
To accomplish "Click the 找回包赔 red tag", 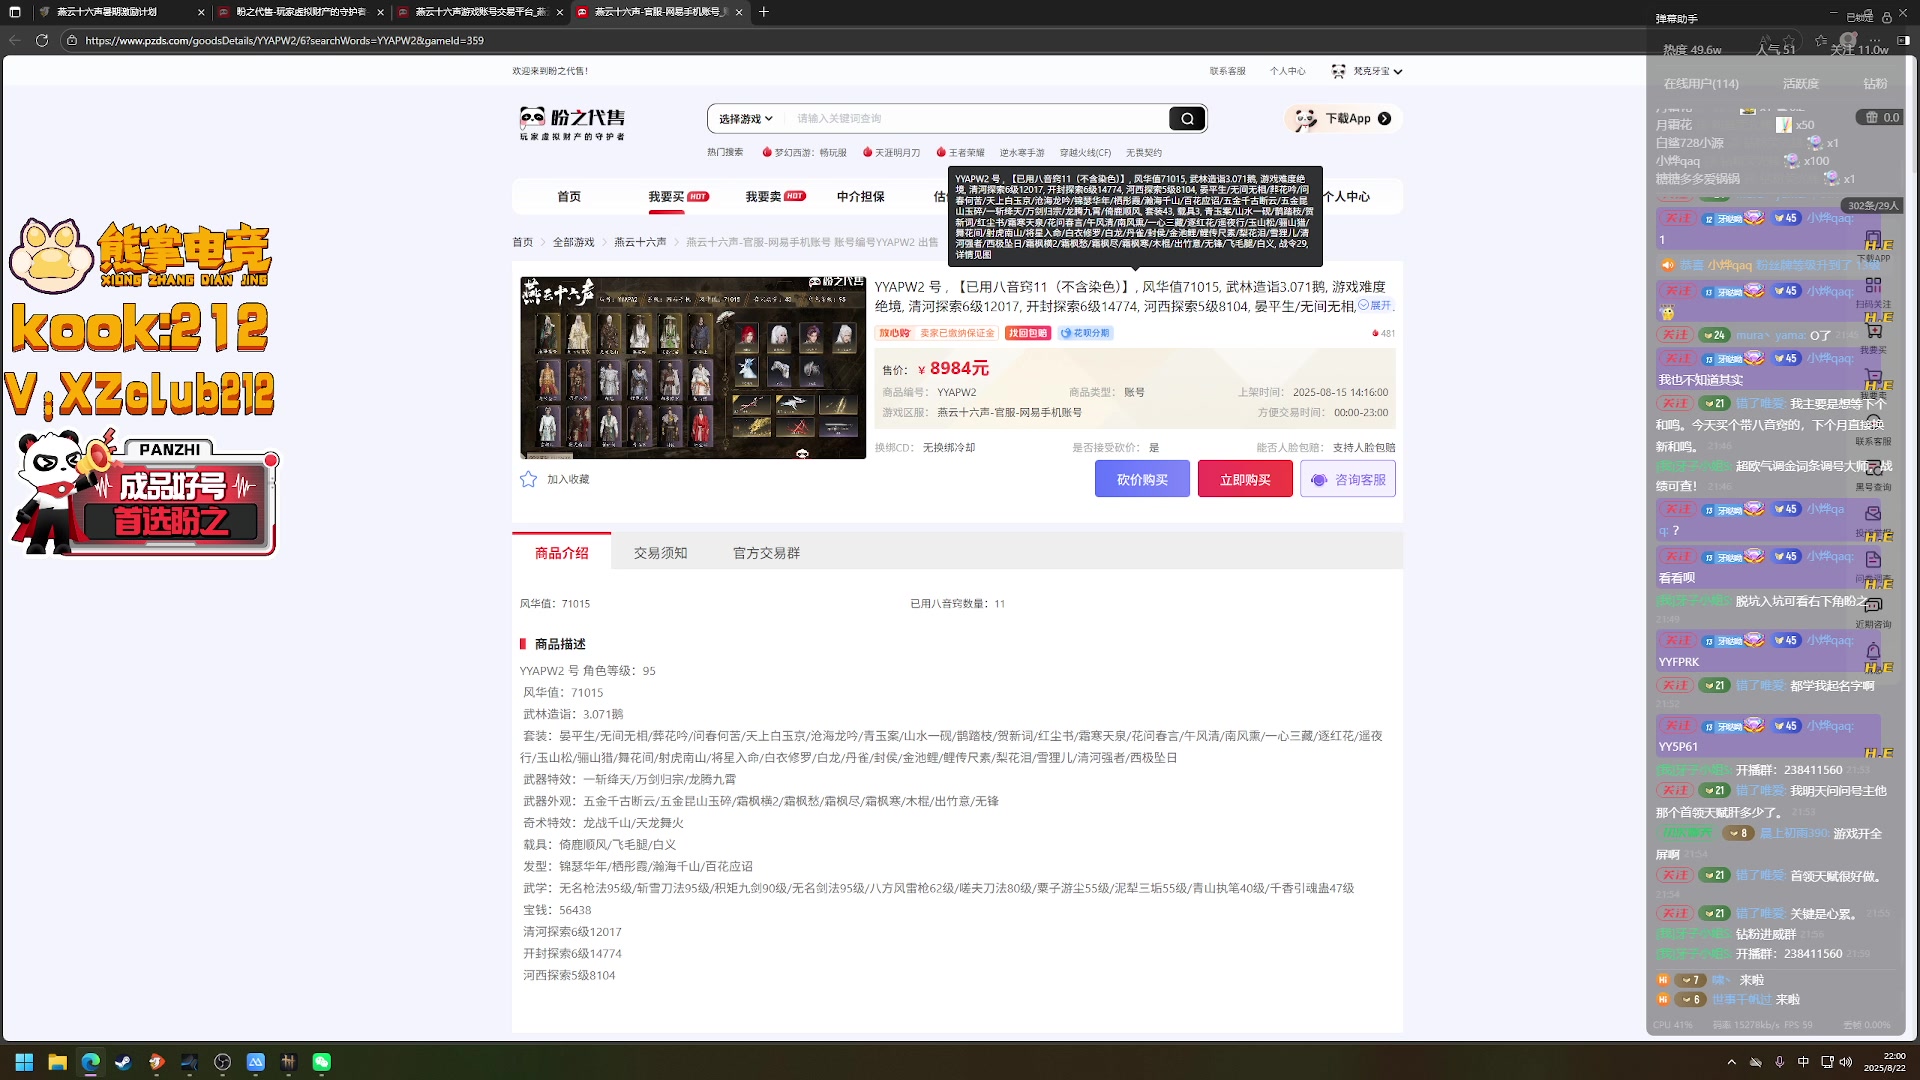I will (1027, 333).
